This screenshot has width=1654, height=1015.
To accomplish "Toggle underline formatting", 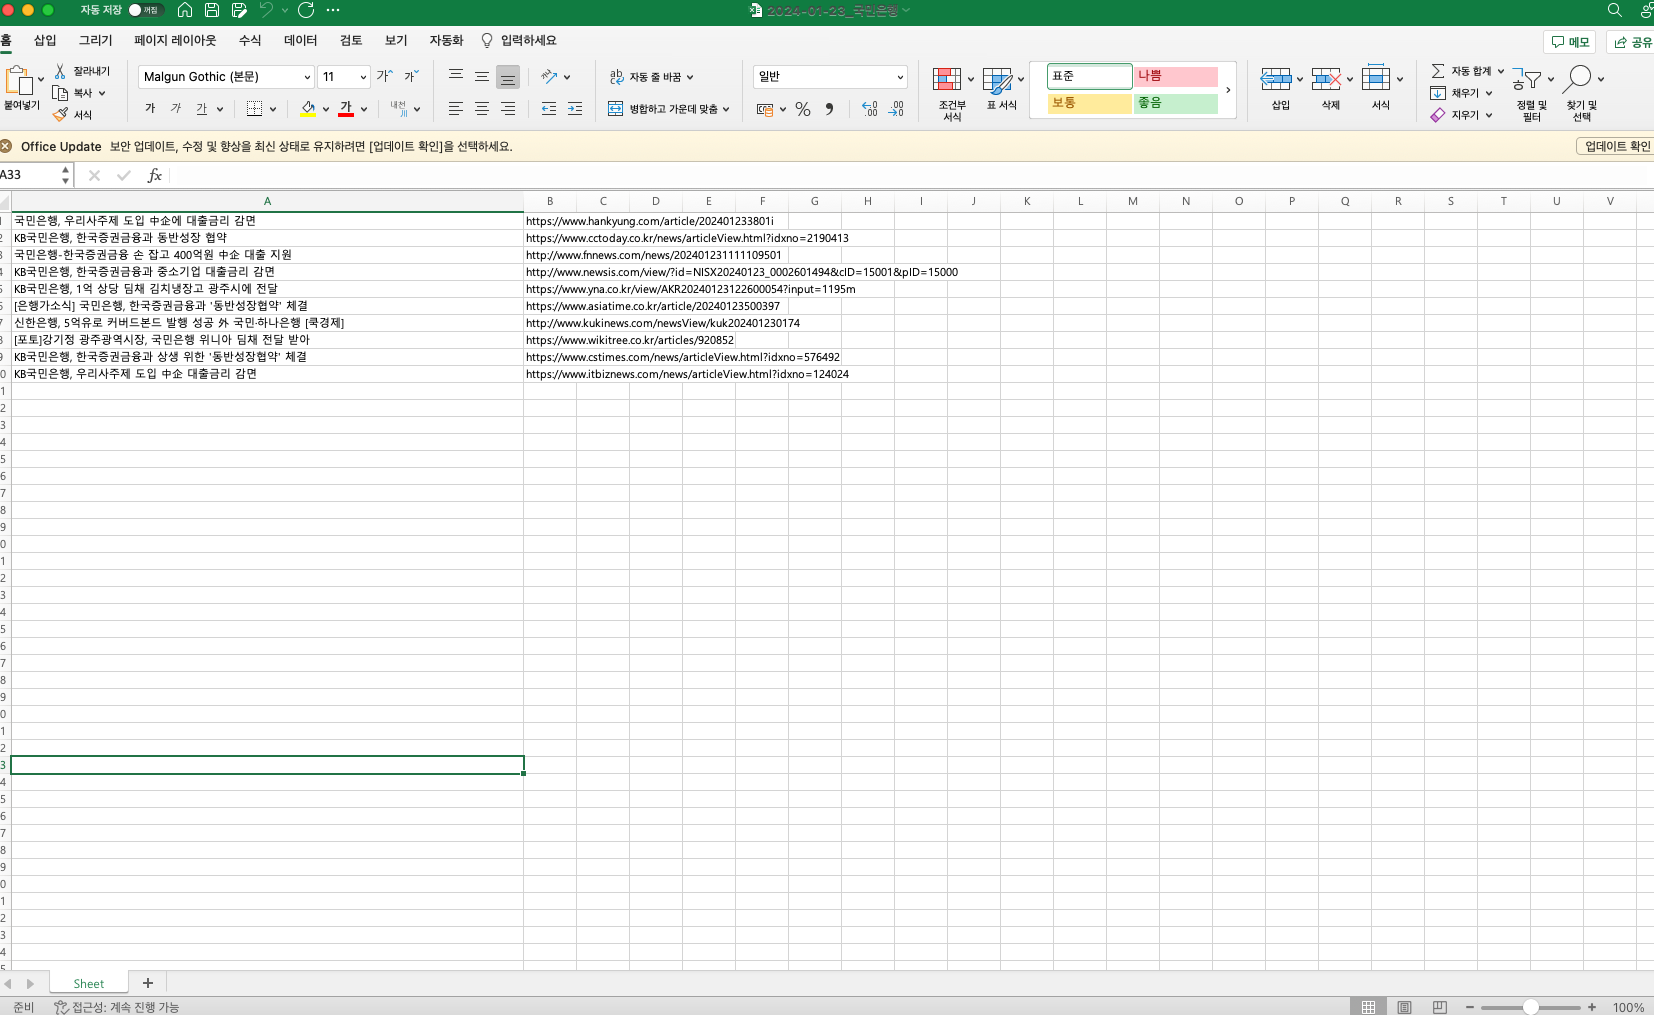I will [x=202, y=109].
